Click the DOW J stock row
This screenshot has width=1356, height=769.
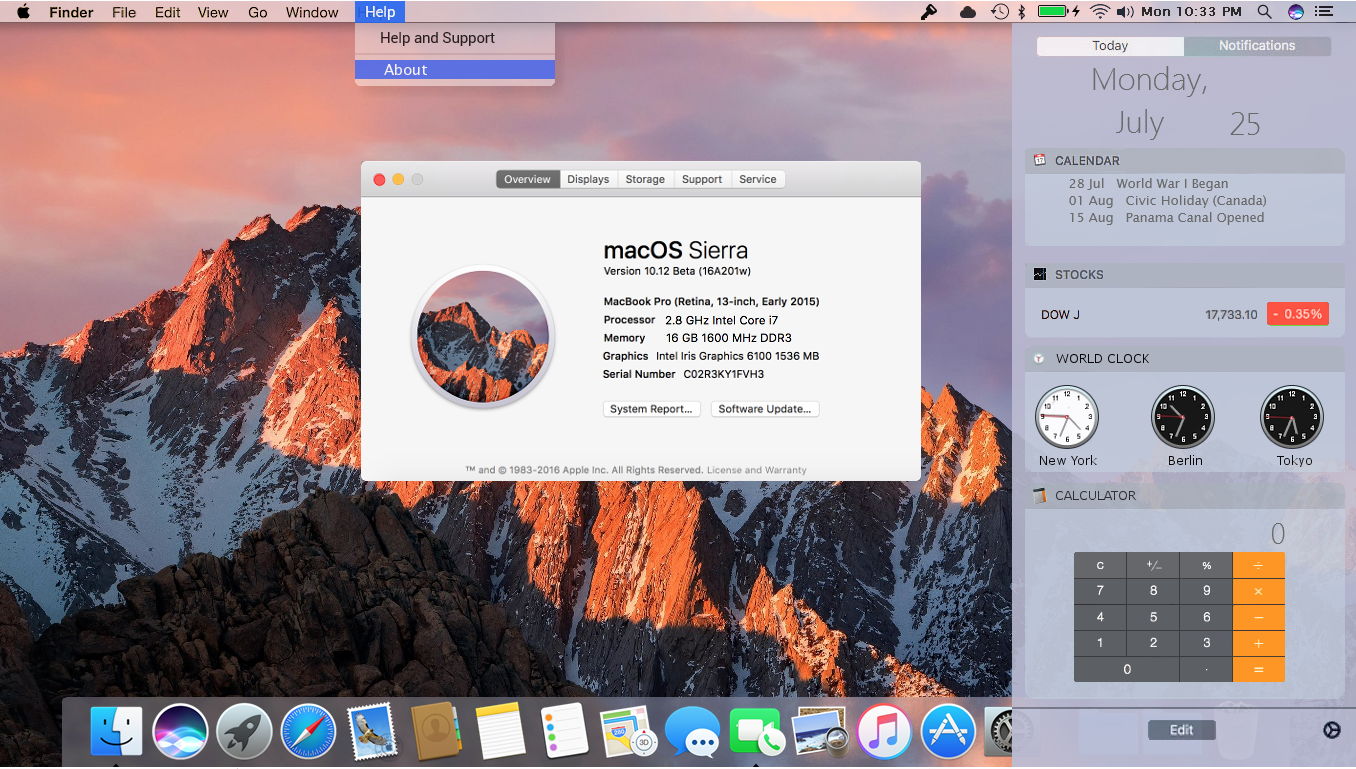1184,314
